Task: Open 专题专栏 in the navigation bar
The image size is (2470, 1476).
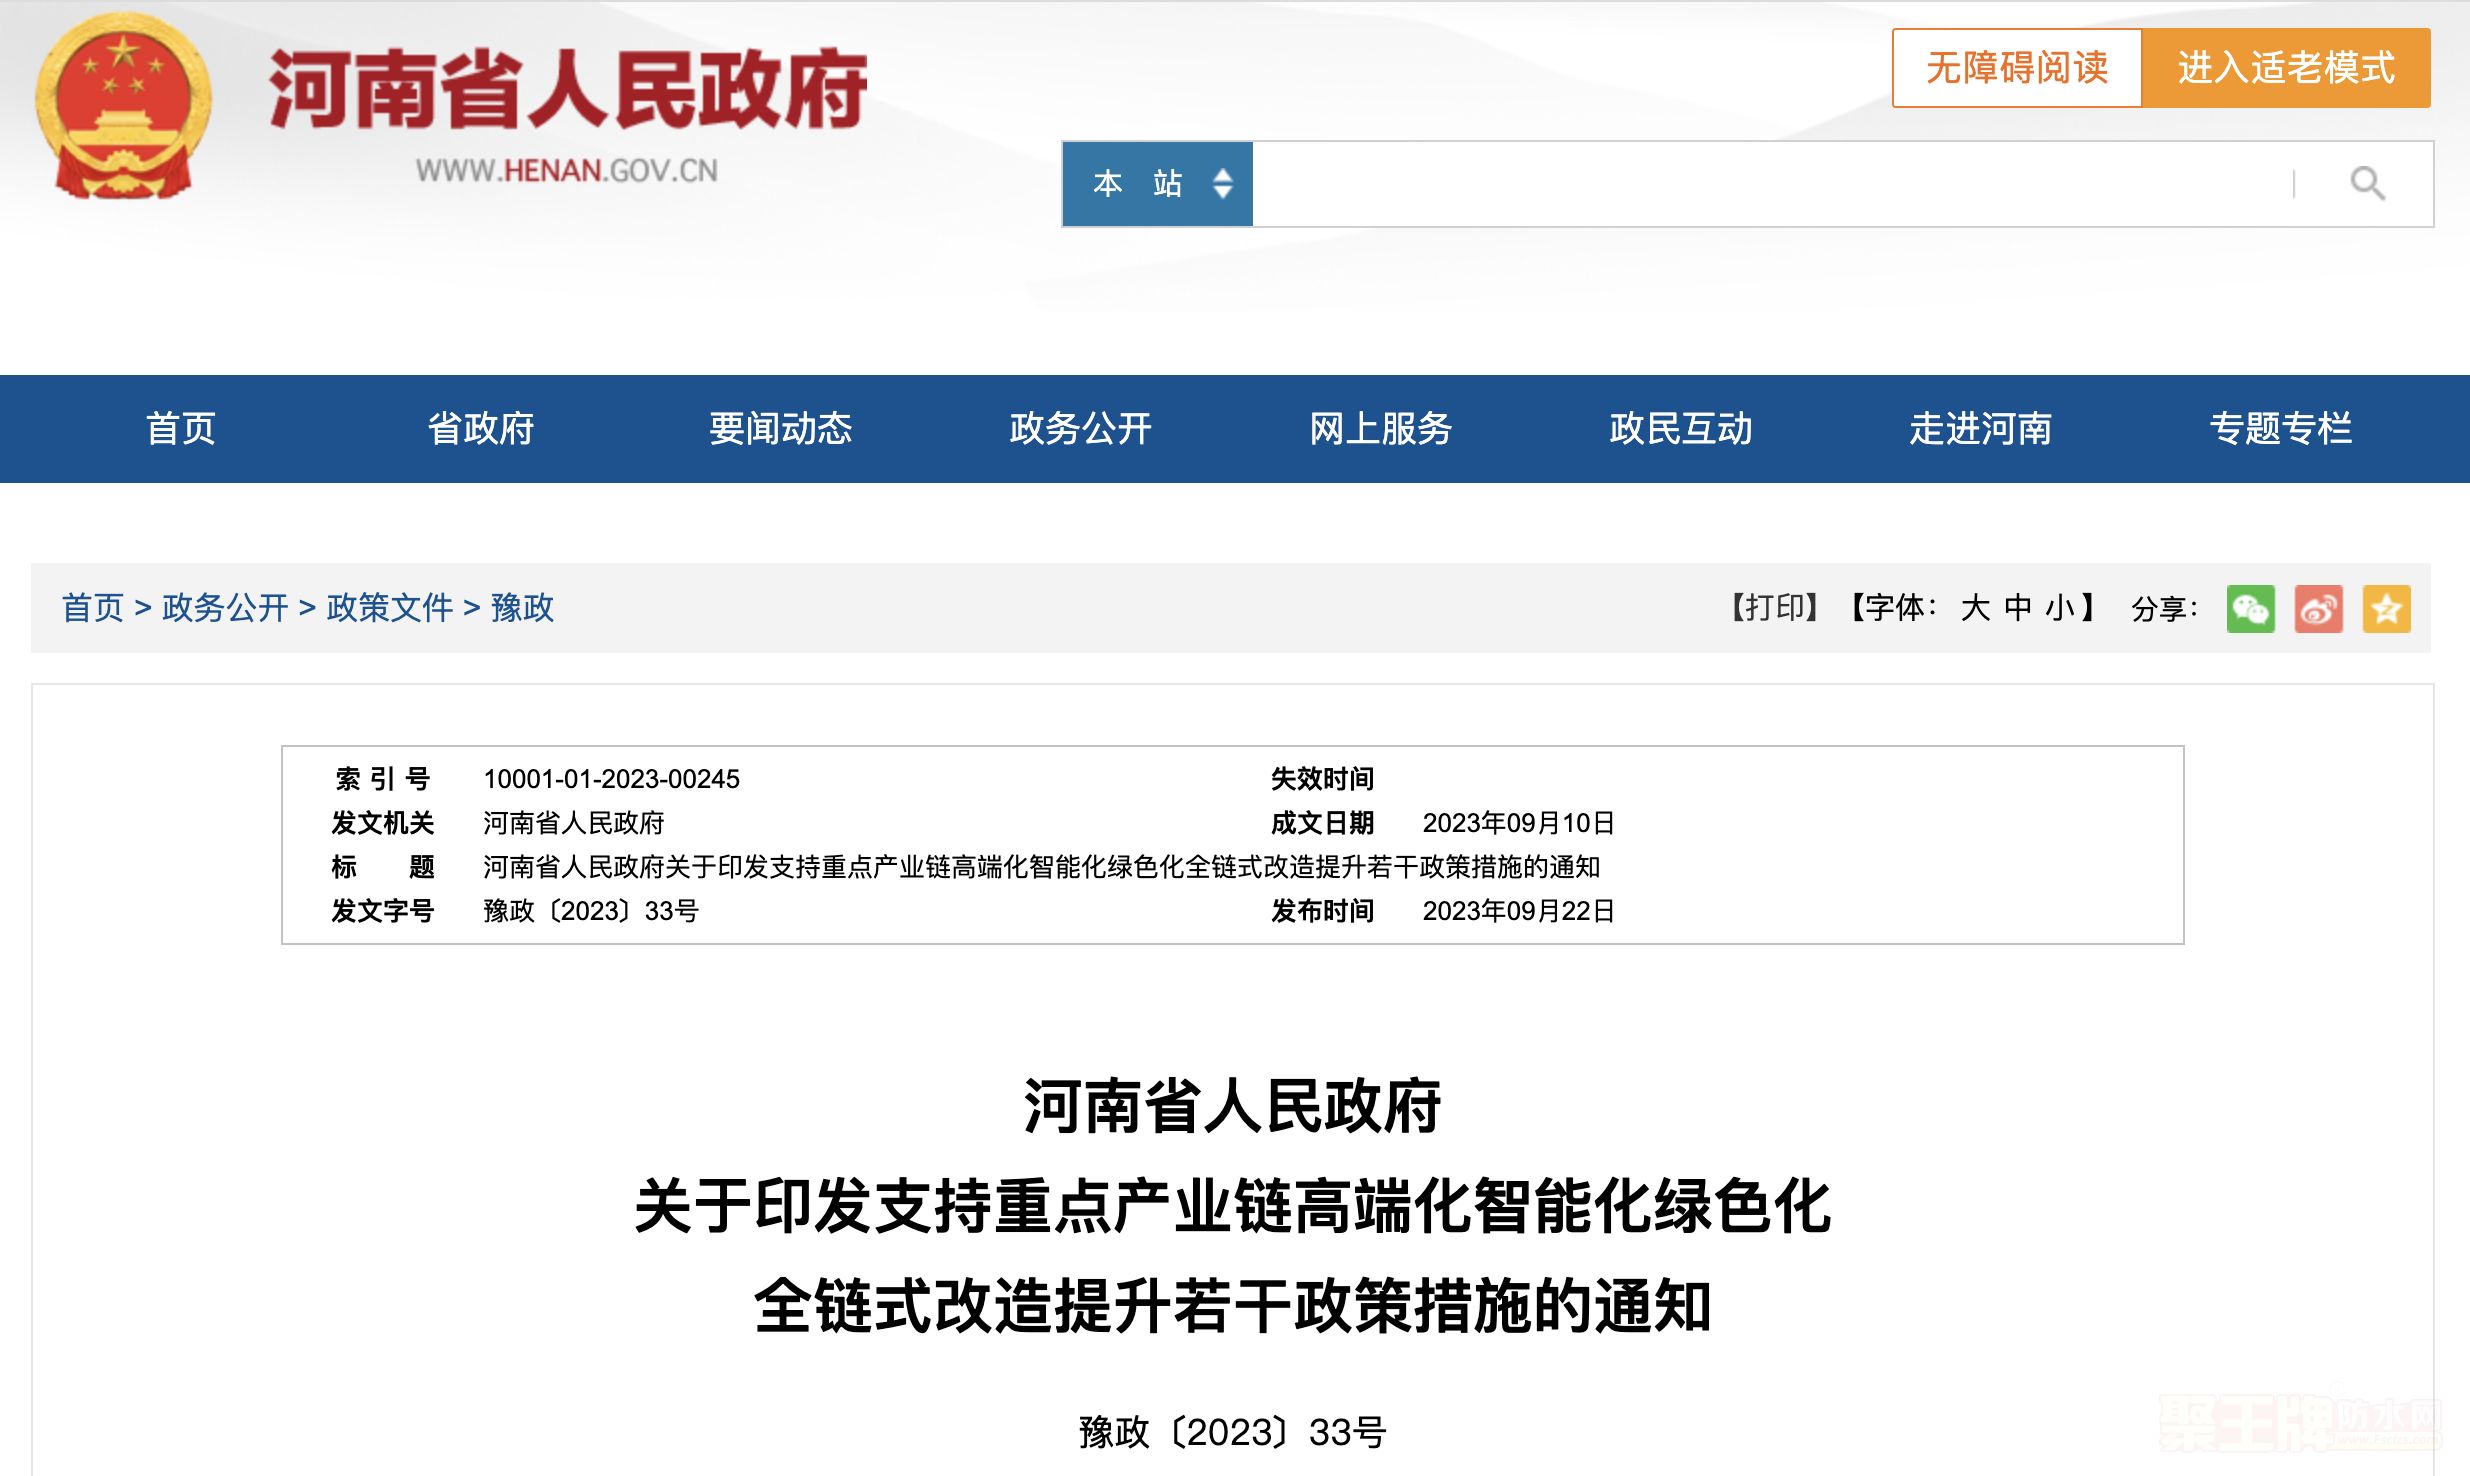Action: click(x=2280, y=428)
